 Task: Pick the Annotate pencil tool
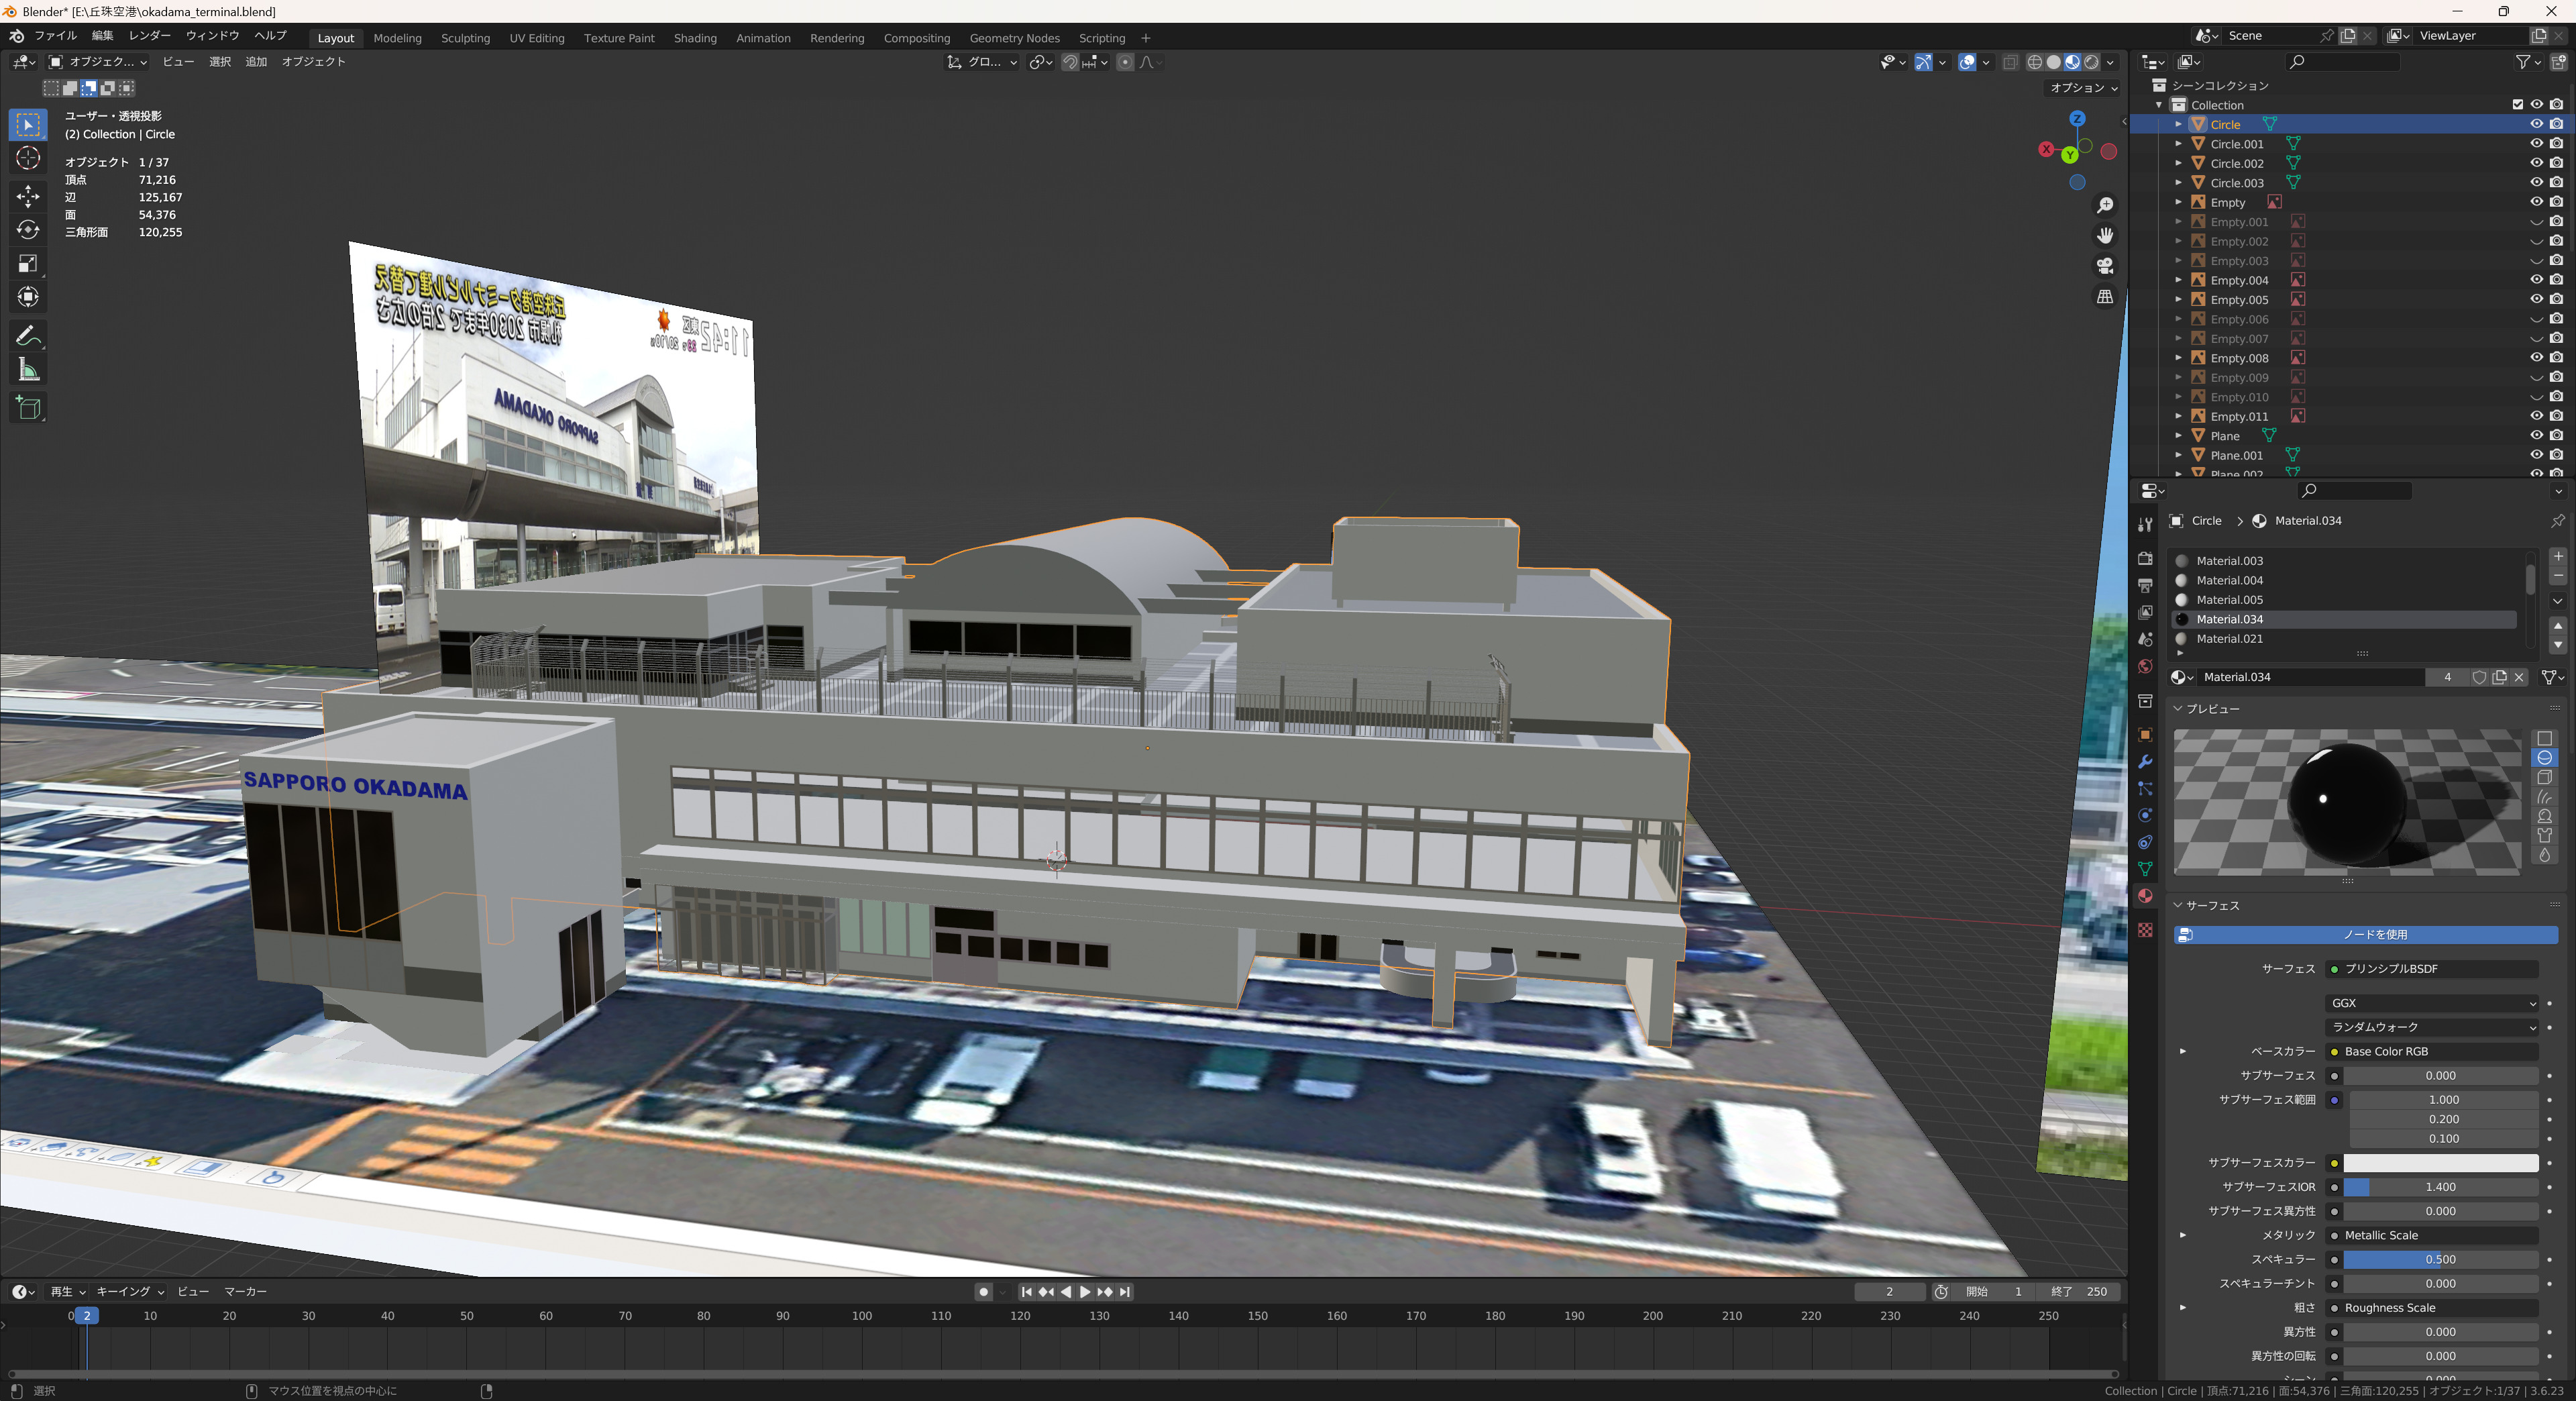(28, 336)
